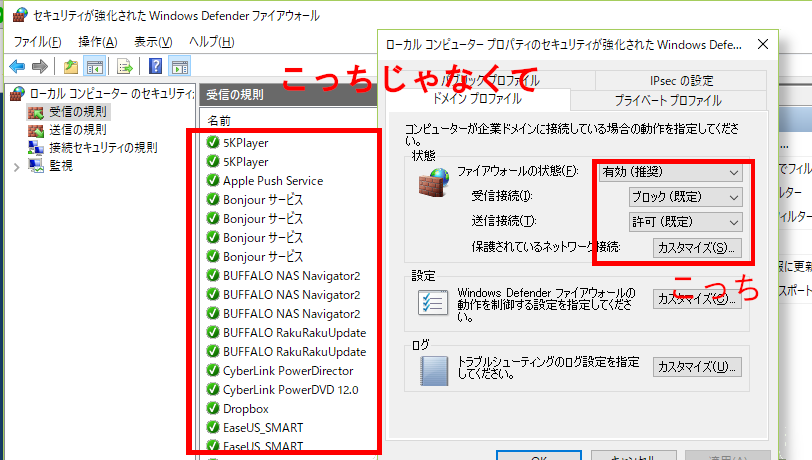Screen dimensions: 812x460
Task: Click the Up one level folder icon
Action: pyautogui.click(x=71, y=66)
